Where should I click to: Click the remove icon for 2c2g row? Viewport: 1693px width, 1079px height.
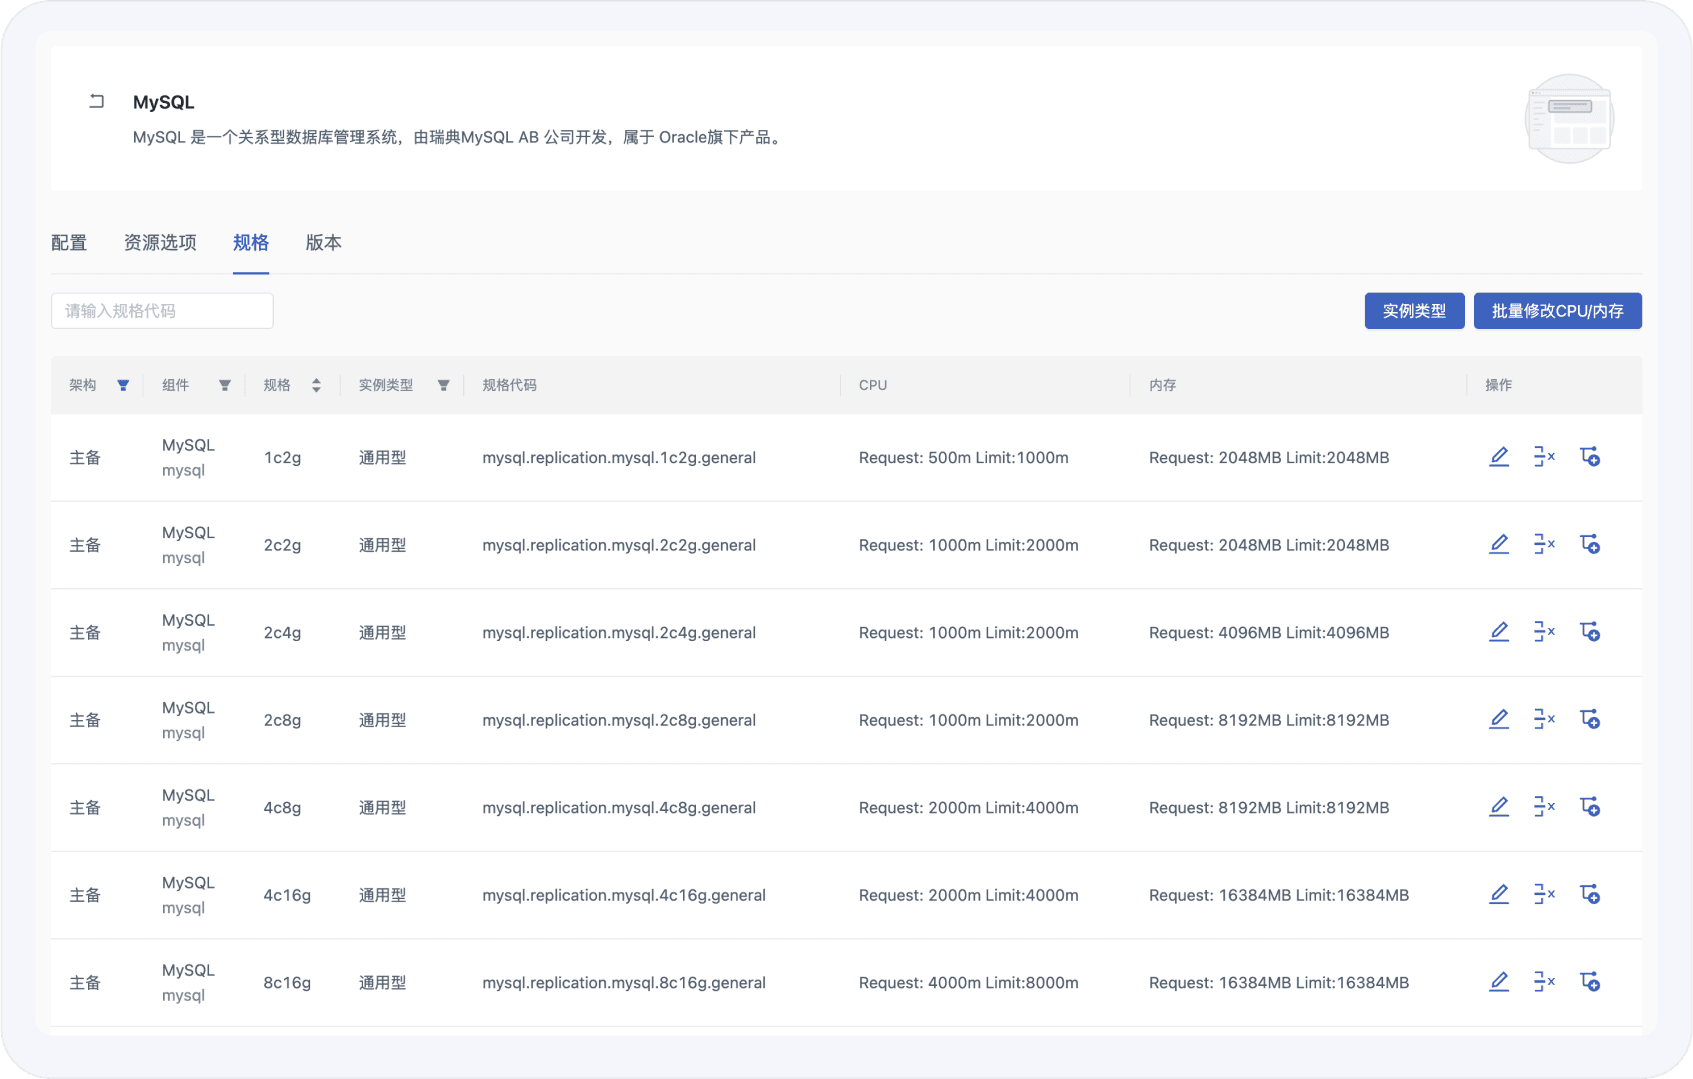[1543, 545]
